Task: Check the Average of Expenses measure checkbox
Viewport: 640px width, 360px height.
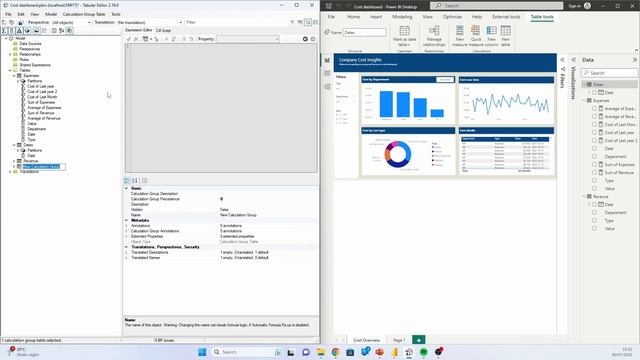Action: tap(594, 109)
